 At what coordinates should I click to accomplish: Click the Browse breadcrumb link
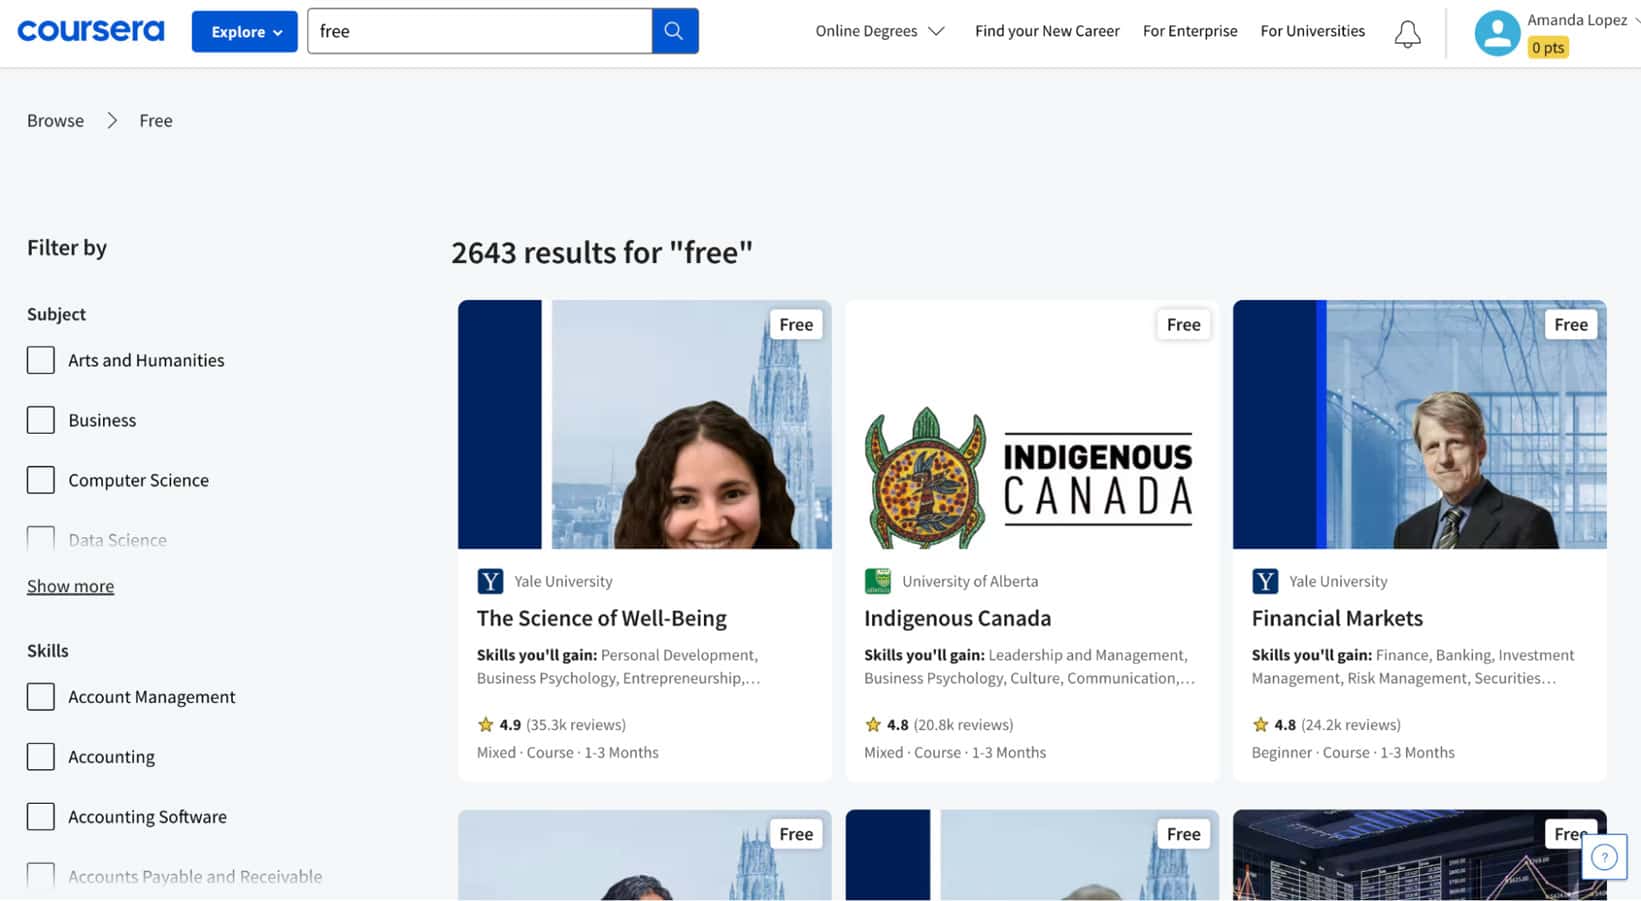[x=55, y=120]
